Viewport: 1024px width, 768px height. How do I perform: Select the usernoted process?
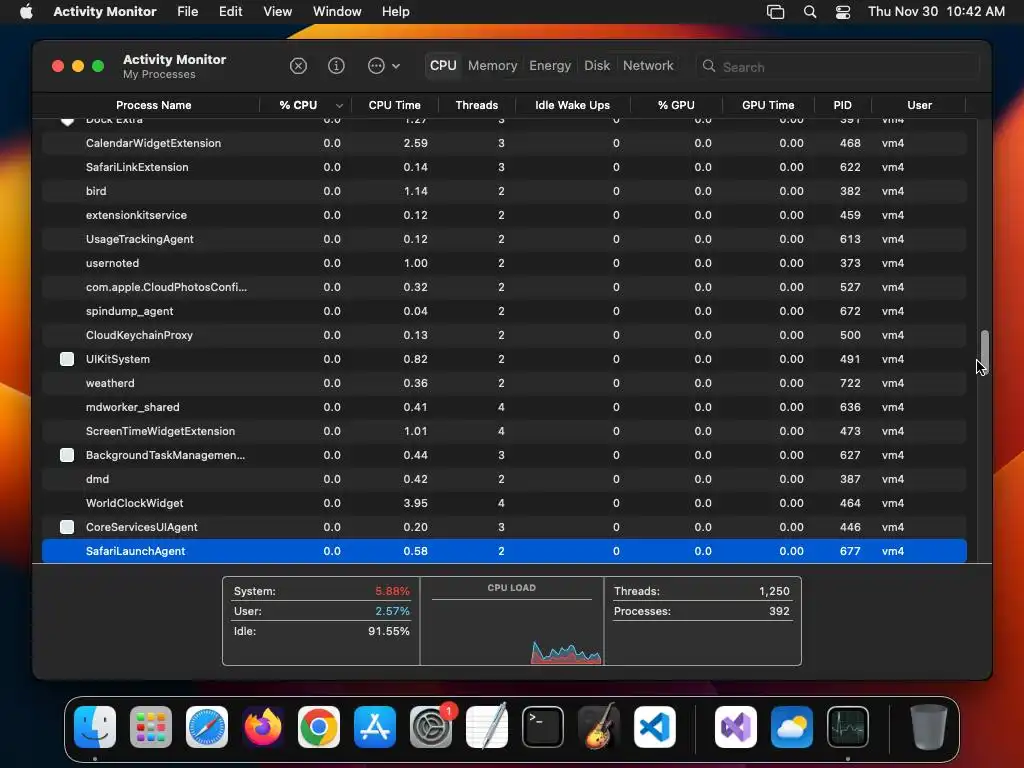pos(504,263)
